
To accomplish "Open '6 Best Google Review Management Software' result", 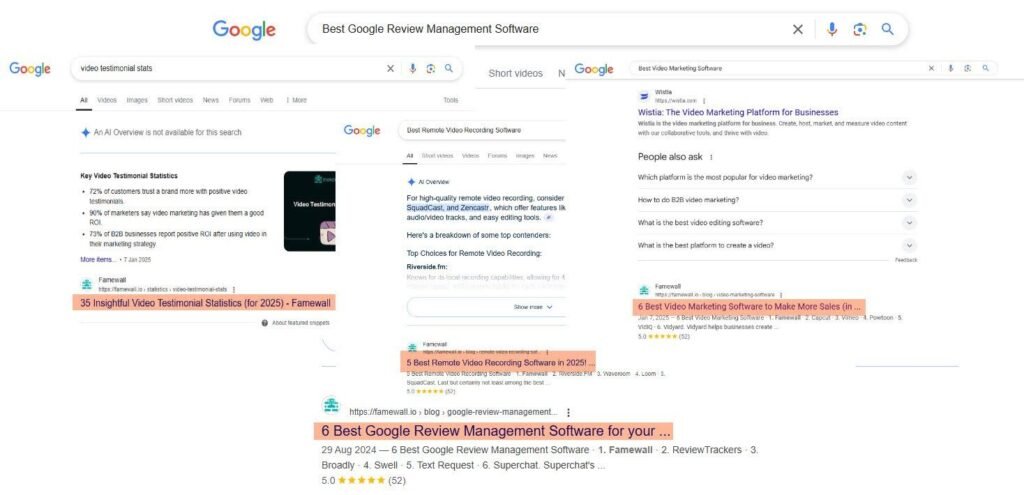I will 496,431.
